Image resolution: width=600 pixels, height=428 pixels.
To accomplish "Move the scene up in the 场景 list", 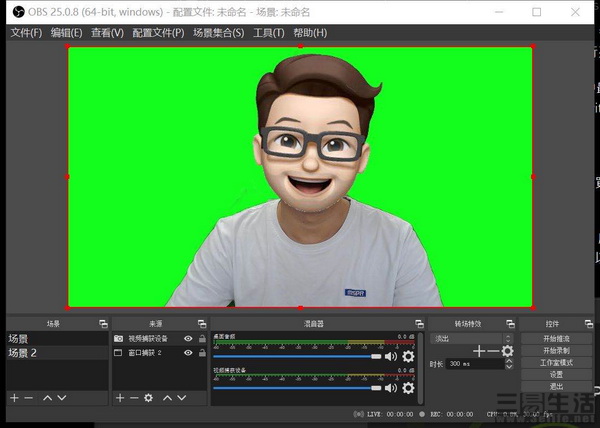I will pos(47,398).
